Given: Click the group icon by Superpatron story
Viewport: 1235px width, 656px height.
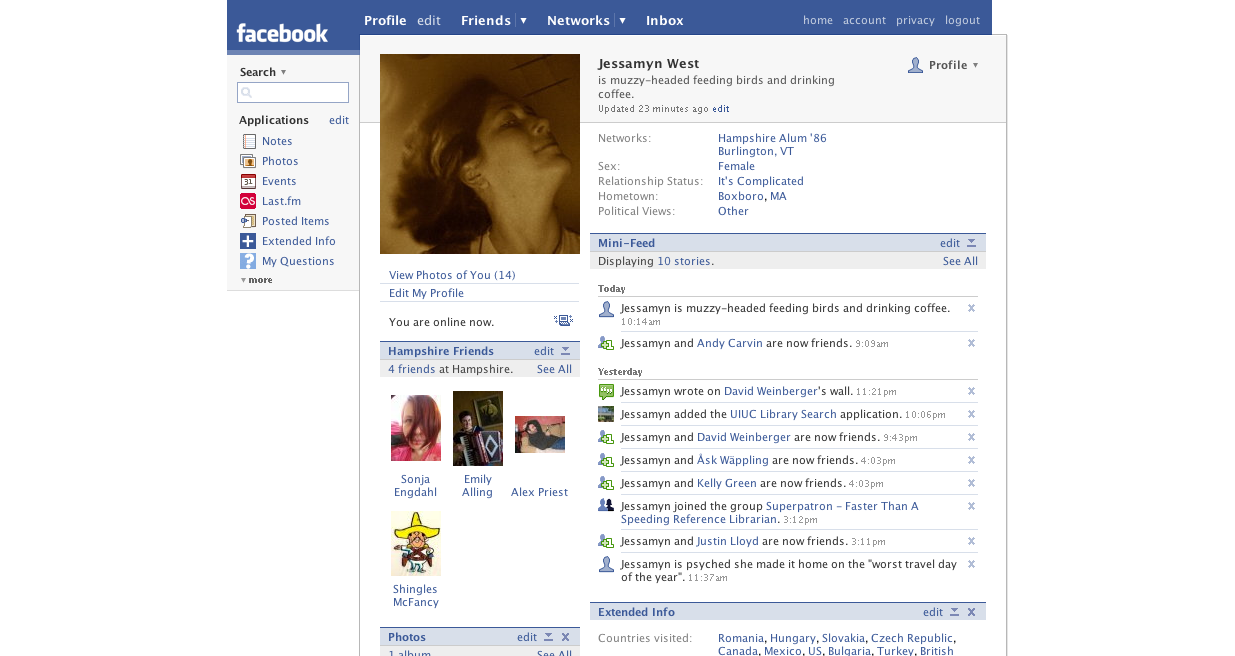Looking at the screenshot, I should point(606,505).
